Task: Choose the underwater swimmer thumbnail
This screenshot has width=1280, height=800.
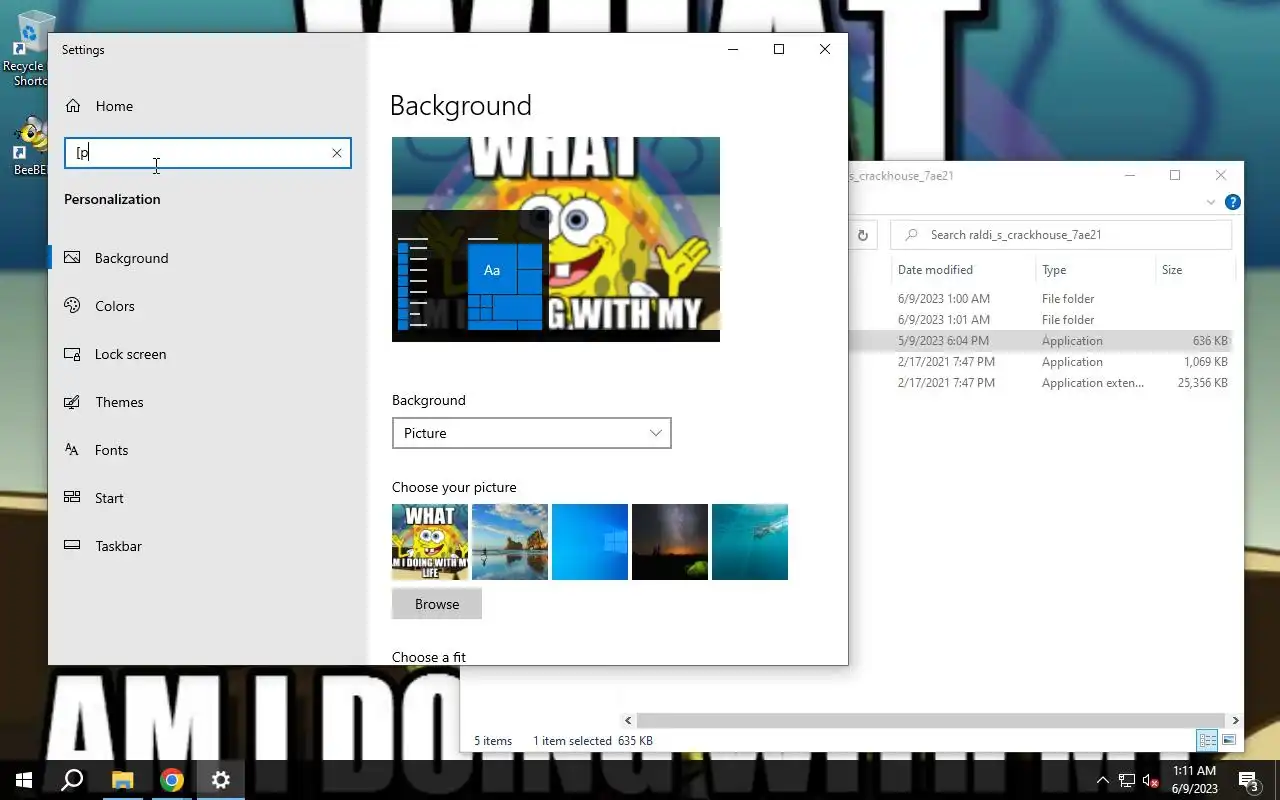Action: [x=750, y=542]
